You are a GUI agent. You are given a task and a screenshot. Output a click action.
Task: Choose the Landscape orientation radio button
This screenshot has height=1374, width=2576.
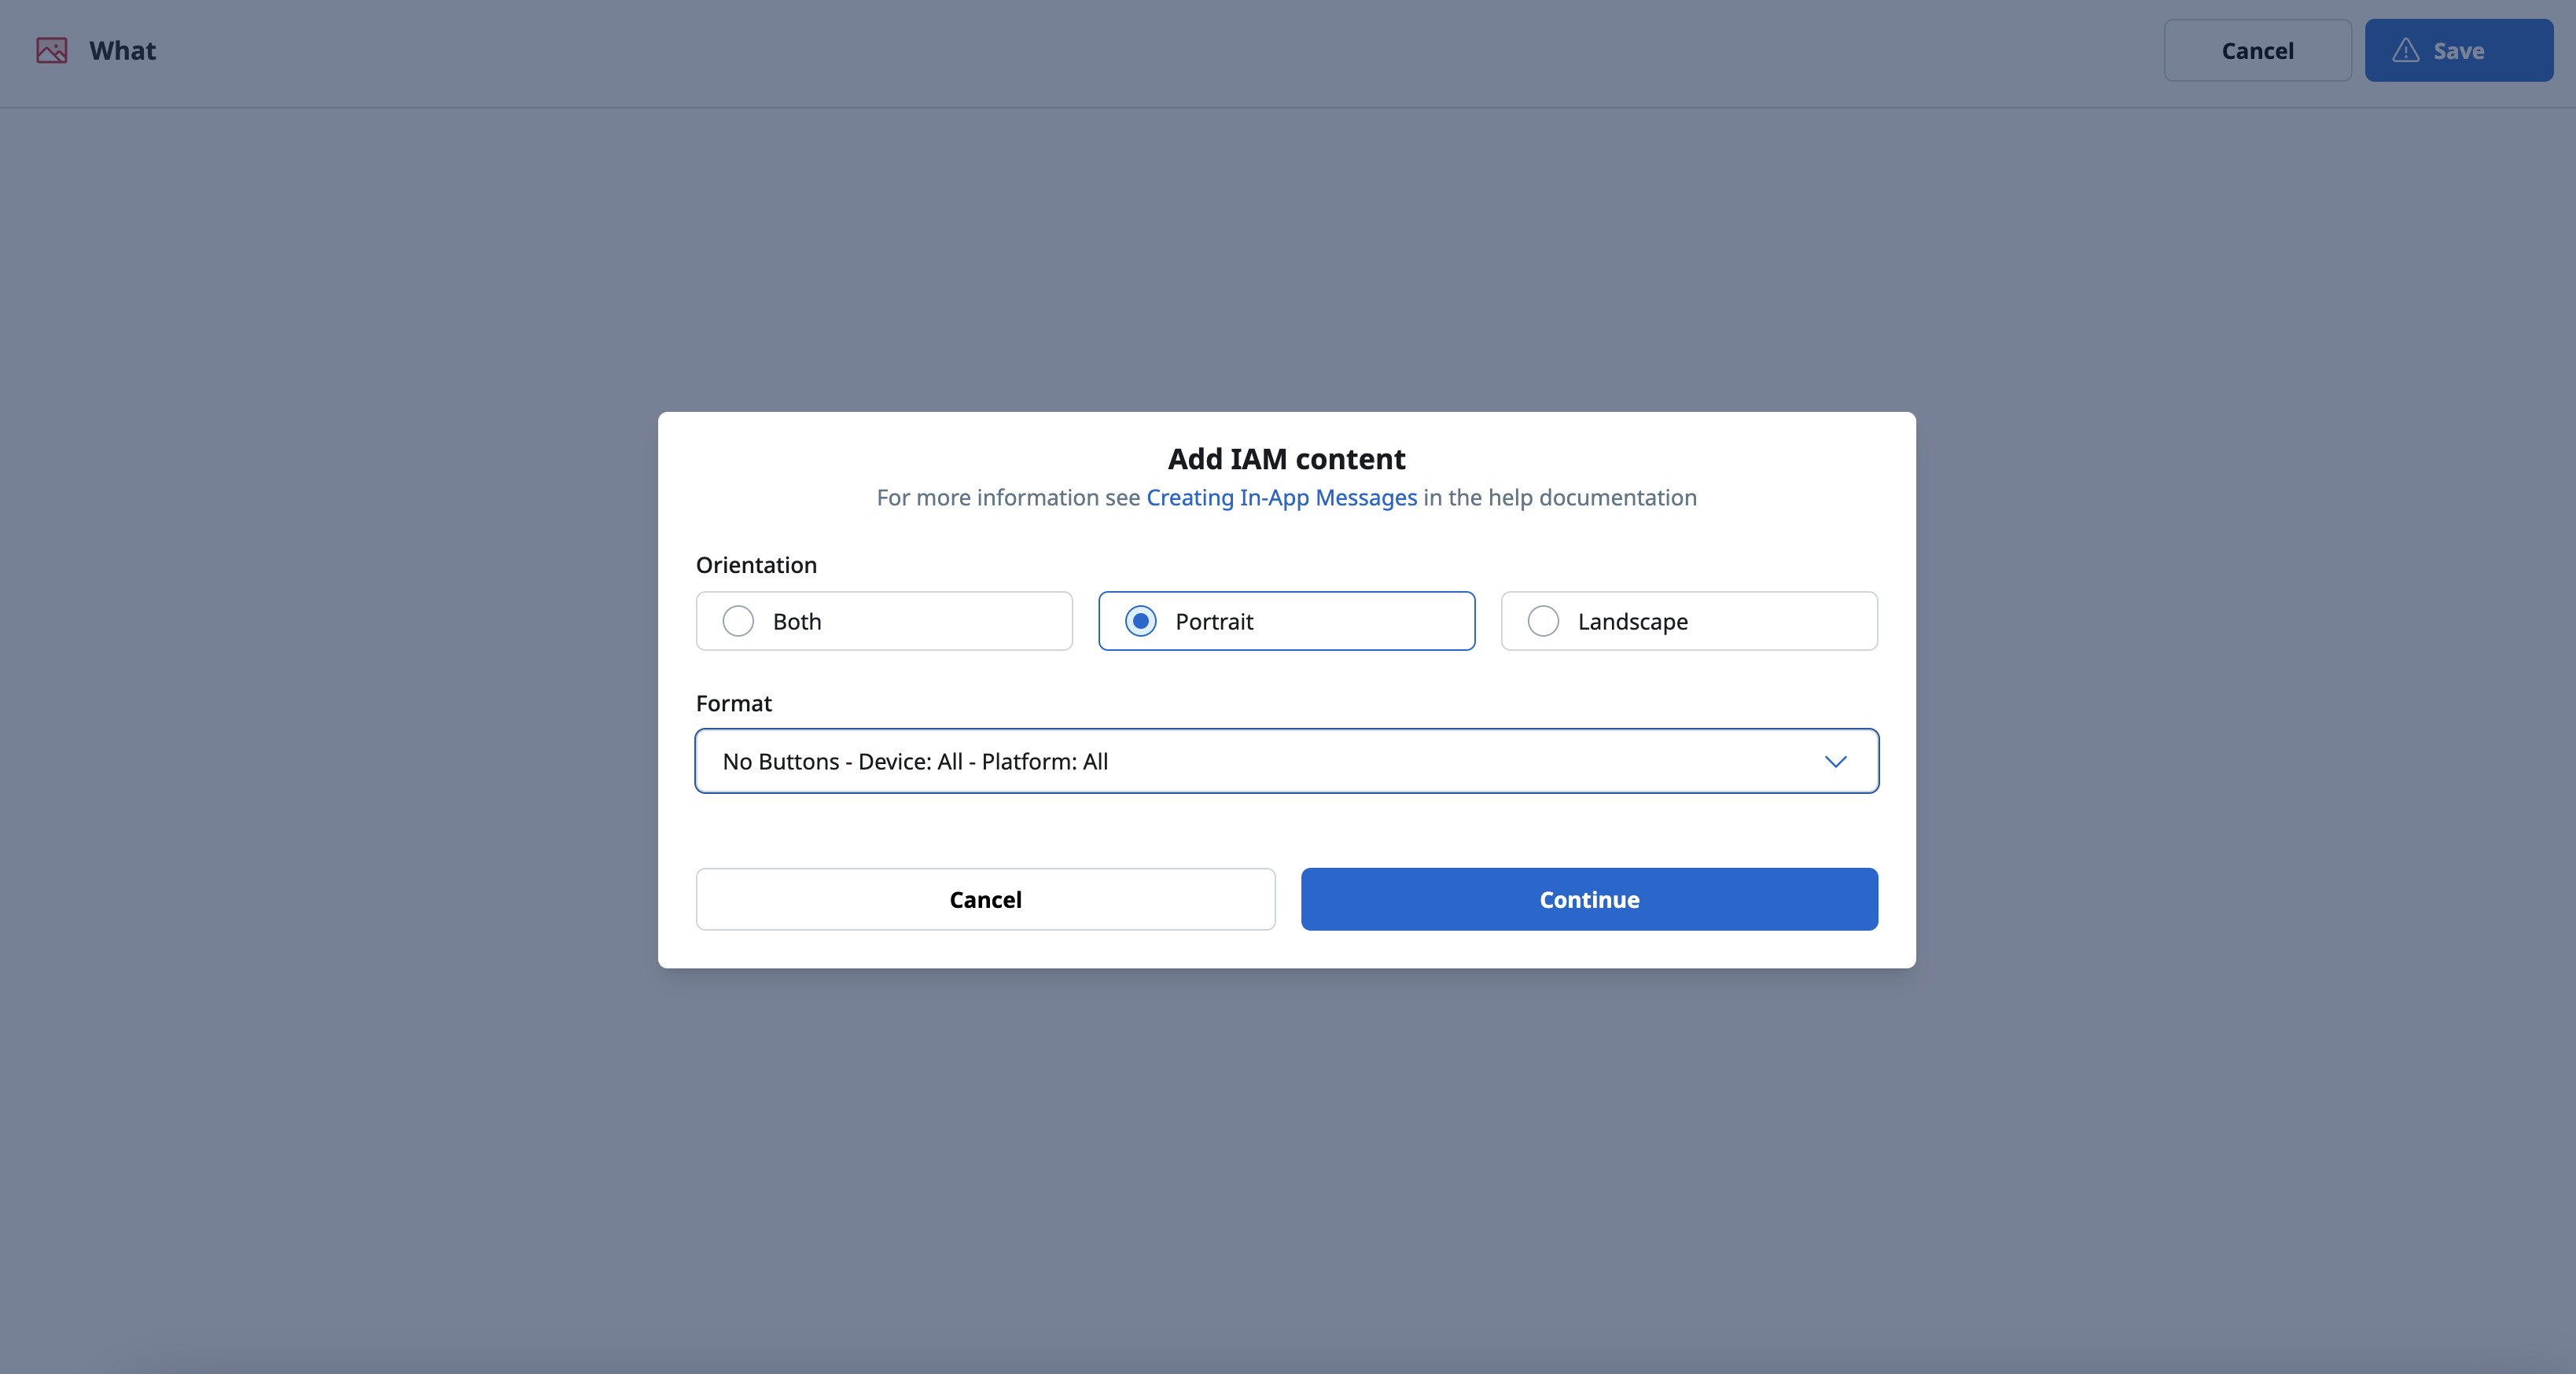click(x=1543, y=621)
